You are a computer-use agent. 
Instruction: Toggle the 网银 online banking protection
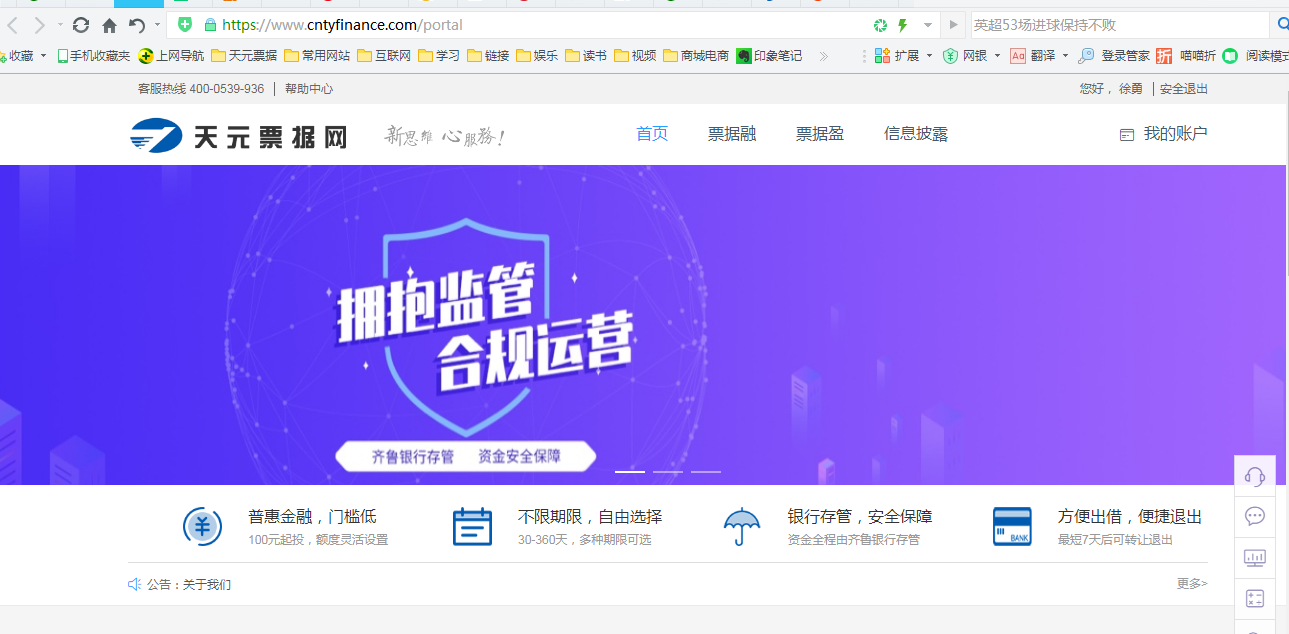click(x=975, y=57)
